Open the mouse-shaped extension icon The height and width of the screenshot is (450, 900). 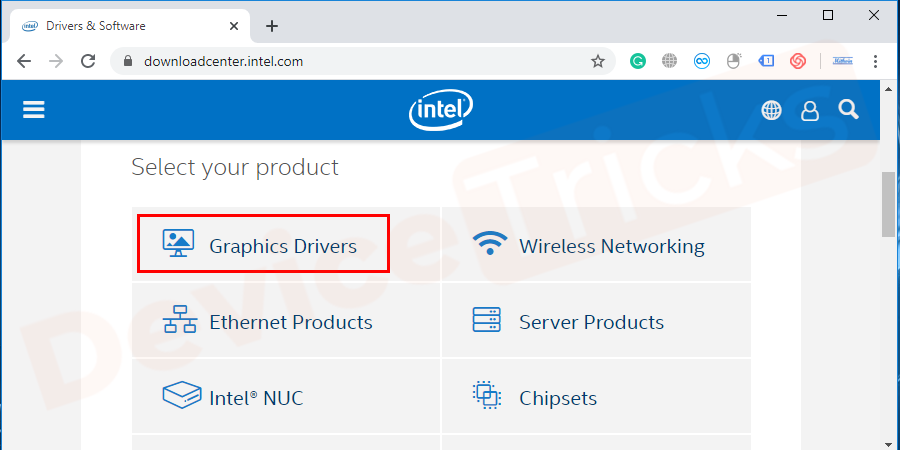[x=734, y=60]
